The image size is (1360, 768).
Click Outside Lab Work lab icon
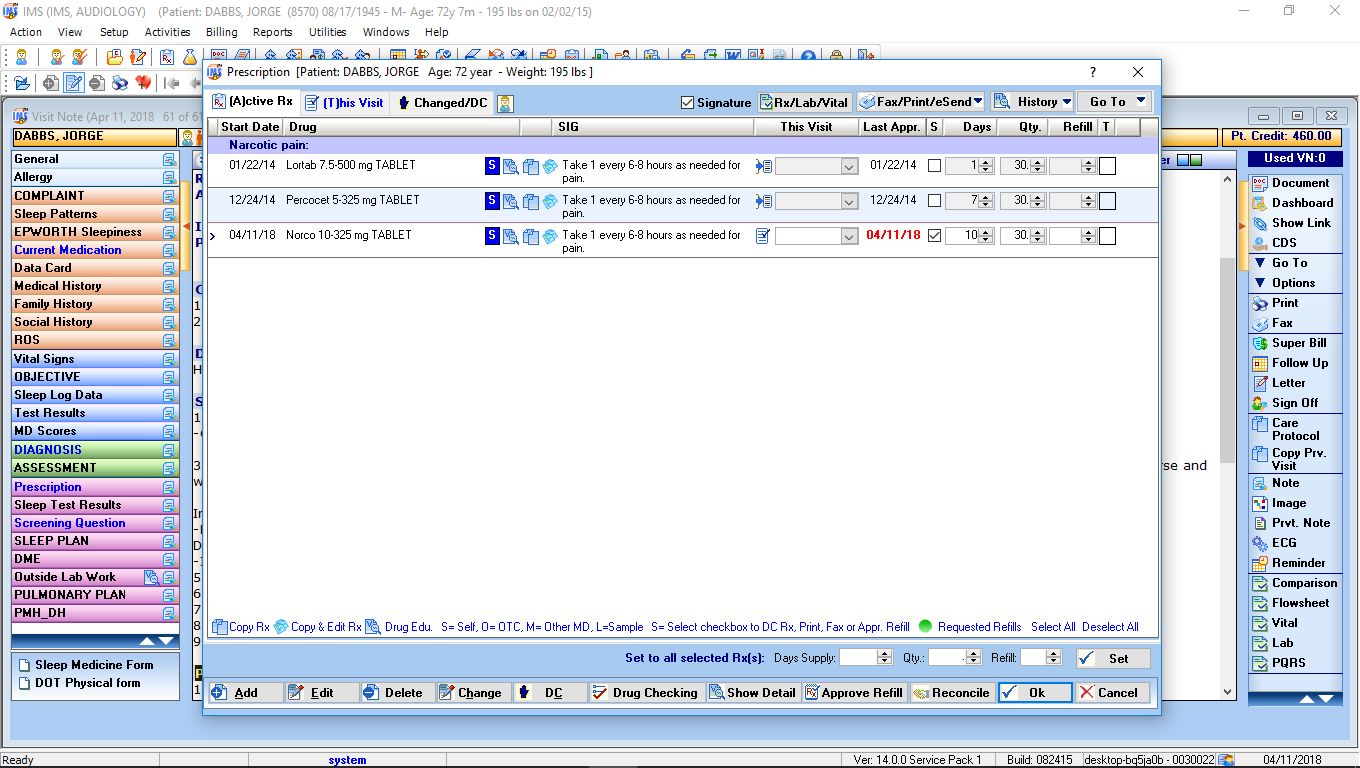pos(151,577)
